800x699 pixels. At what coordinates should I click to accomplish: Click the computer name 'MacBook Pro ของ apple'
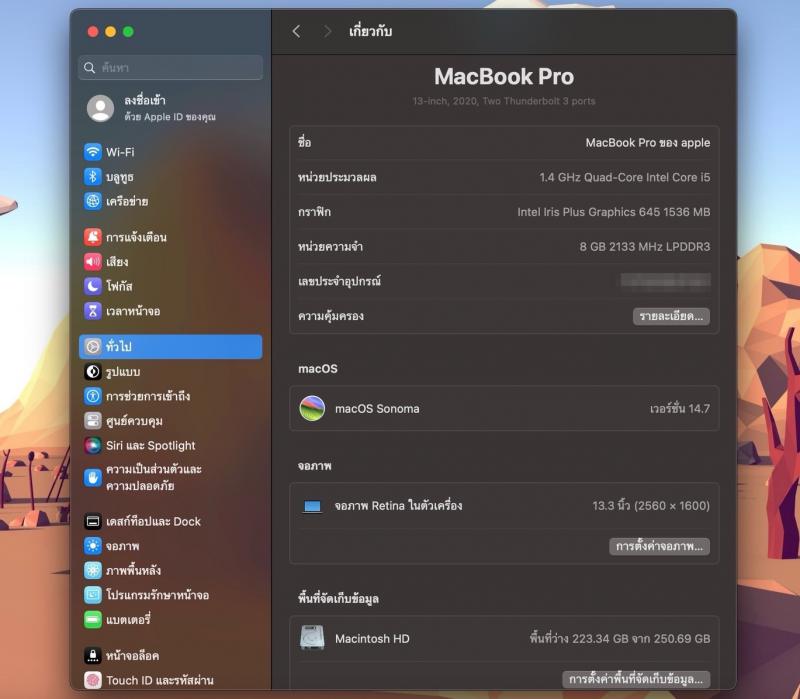coord(647,143)
